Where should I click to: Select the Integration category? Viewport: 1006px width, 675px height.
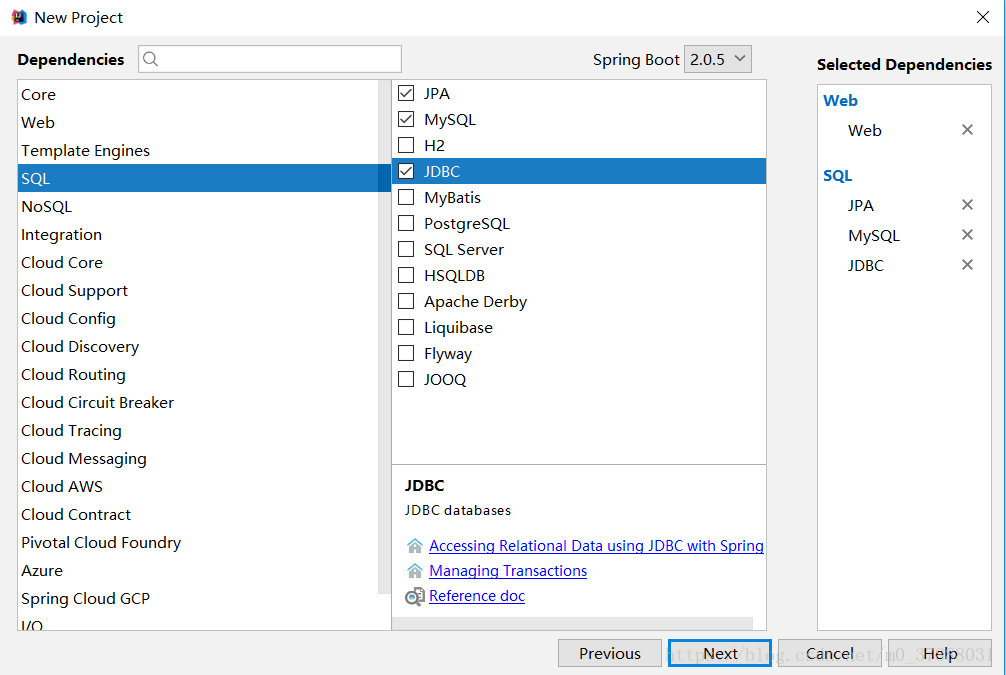(198, 235)
